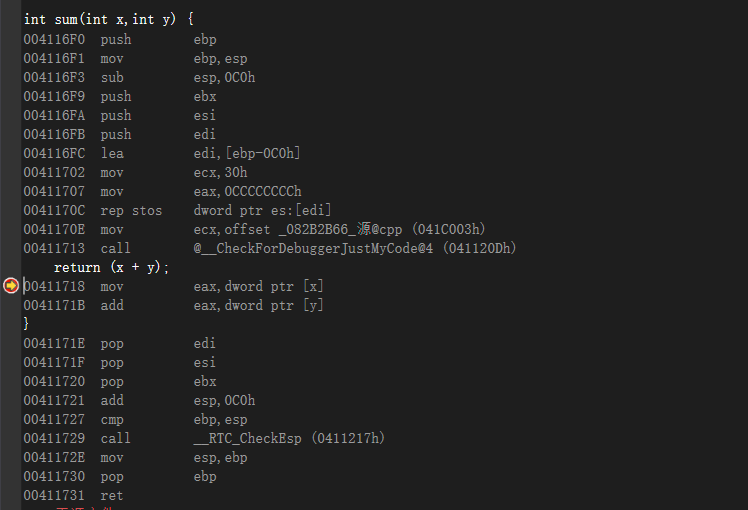This screenshot has width=748, height=510.
Task: Click the breakpoint arrow icon at 00411718
Action: [x=10, y=286]
